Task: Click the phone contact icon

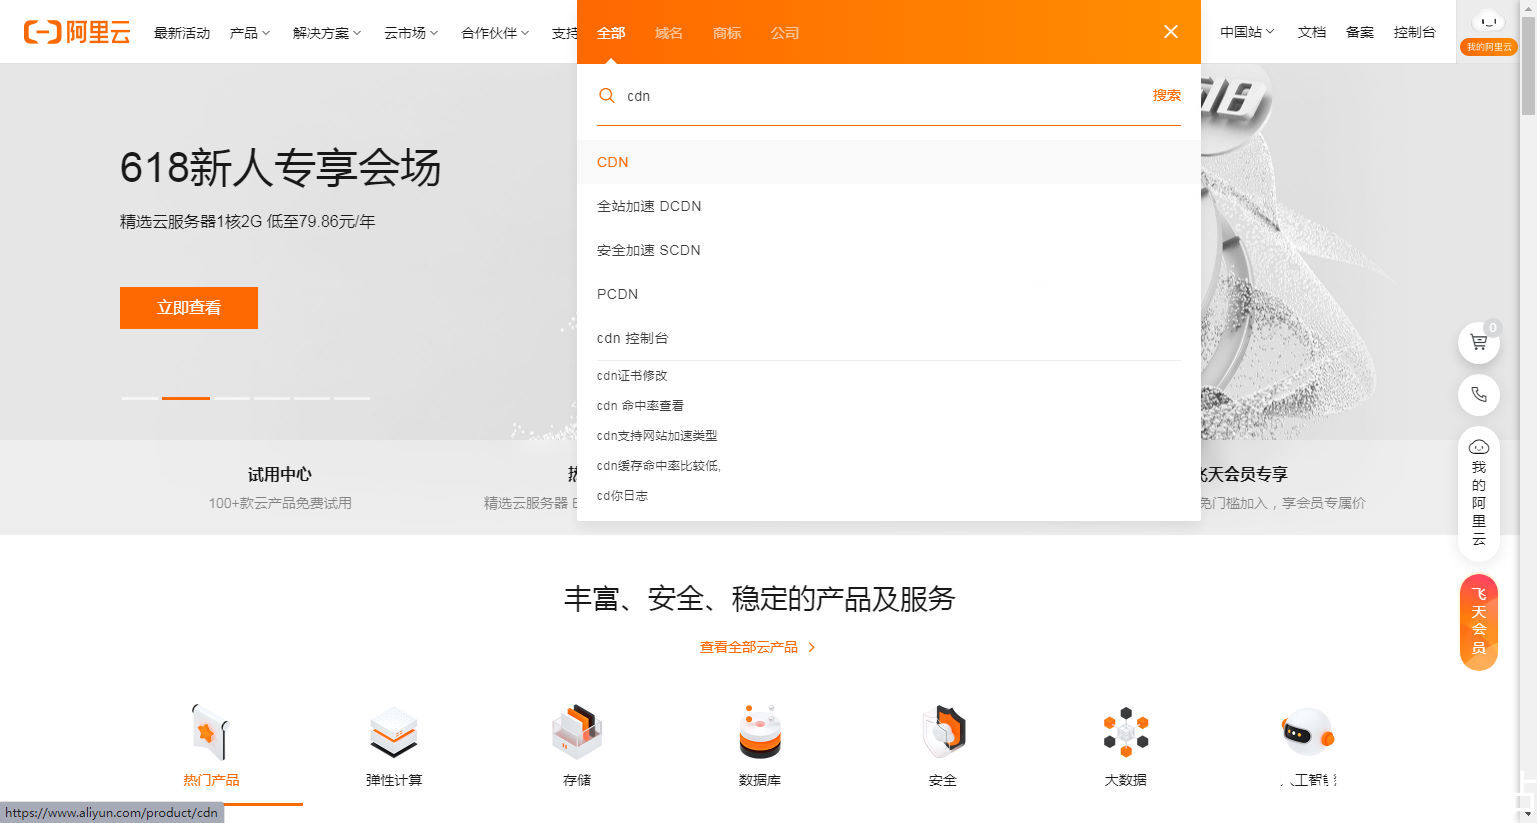Action: pyautogui.click(x=1478, y=394)
